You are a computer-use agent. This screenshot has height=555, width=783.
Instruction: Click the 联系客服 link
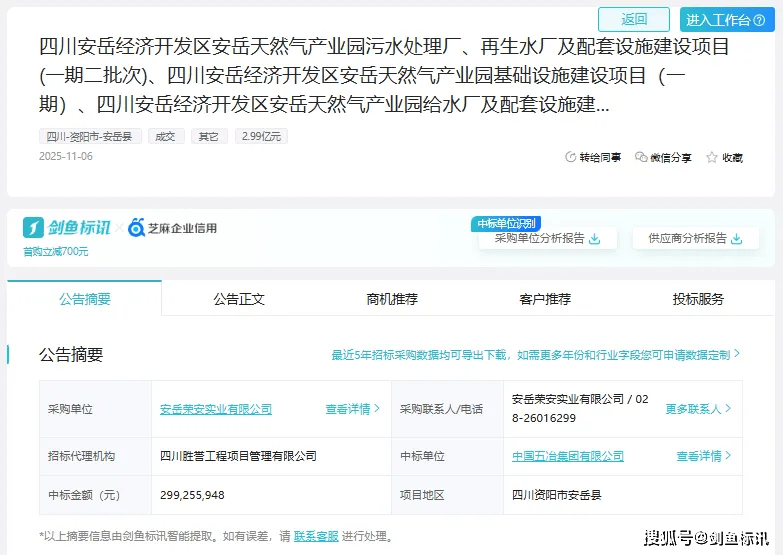click(x=315, y=536)
